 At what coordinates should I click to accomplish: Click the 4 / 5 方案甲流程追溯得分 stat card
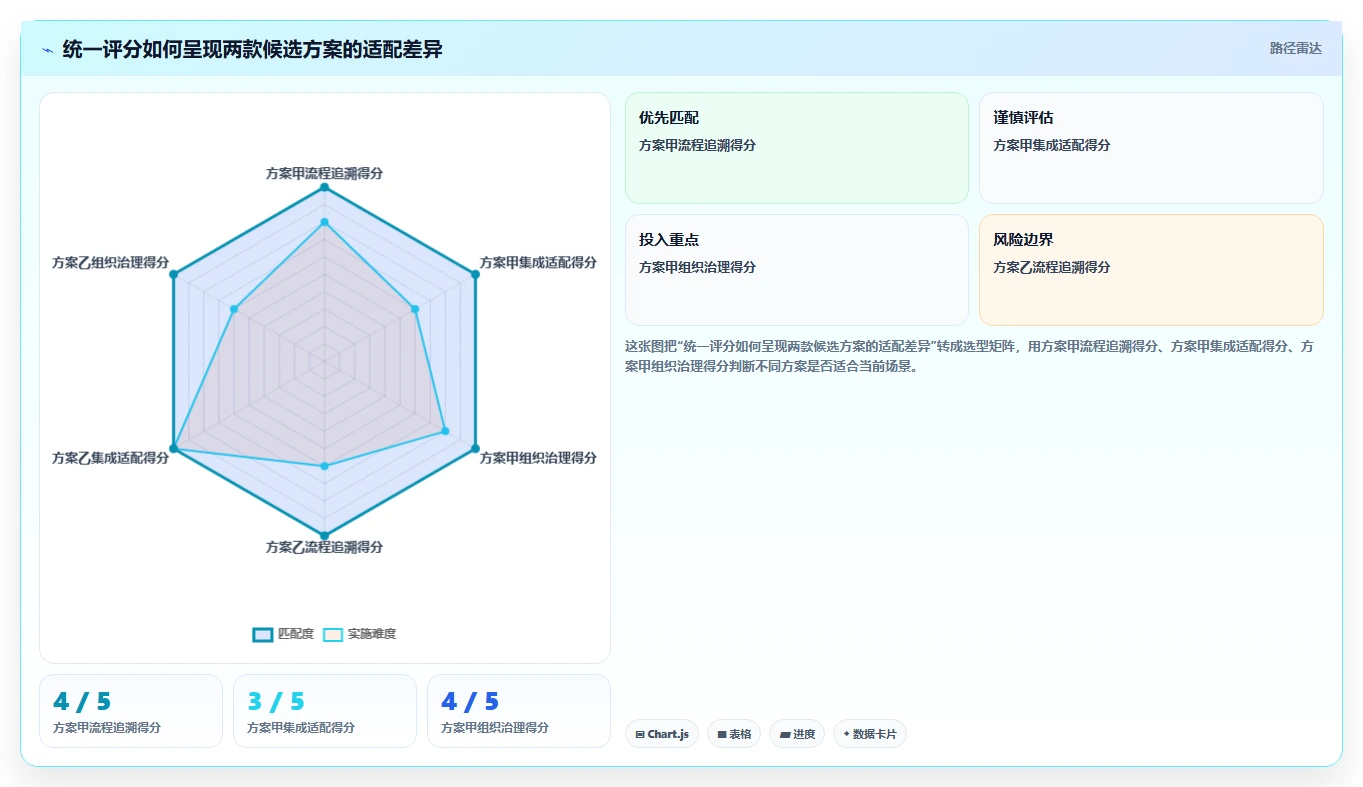[x=131, y=711]
